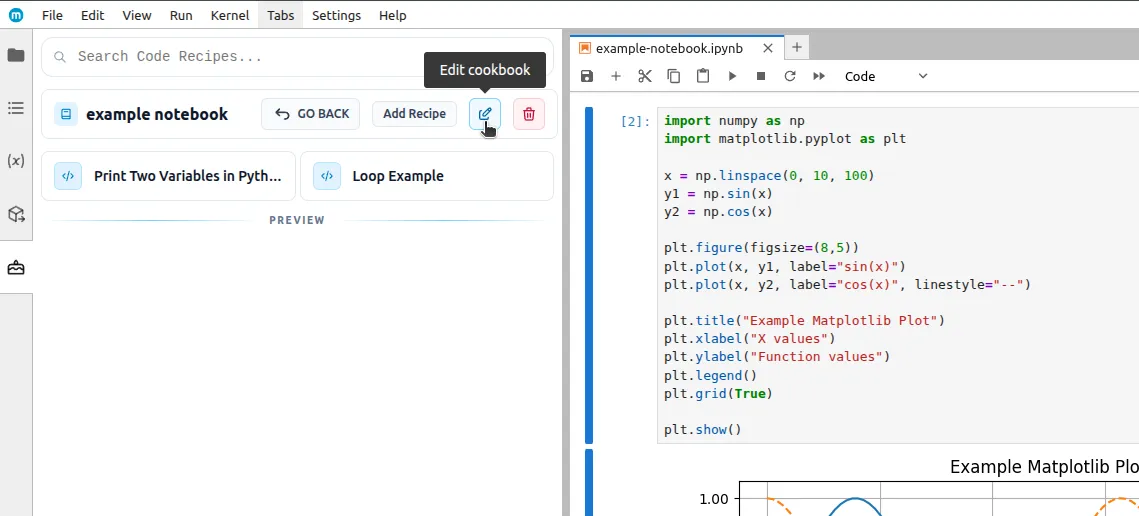This screenshot has width=1139, height=516.
Task: Restart and run all cells fast-forward icon
Action: click(x=819, y=76)
